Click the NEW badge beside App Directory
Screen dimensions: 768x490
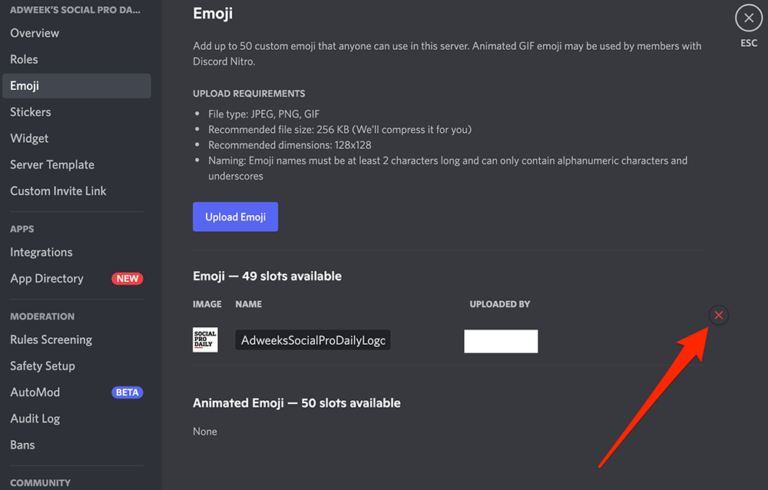click(x=128, y=279)
